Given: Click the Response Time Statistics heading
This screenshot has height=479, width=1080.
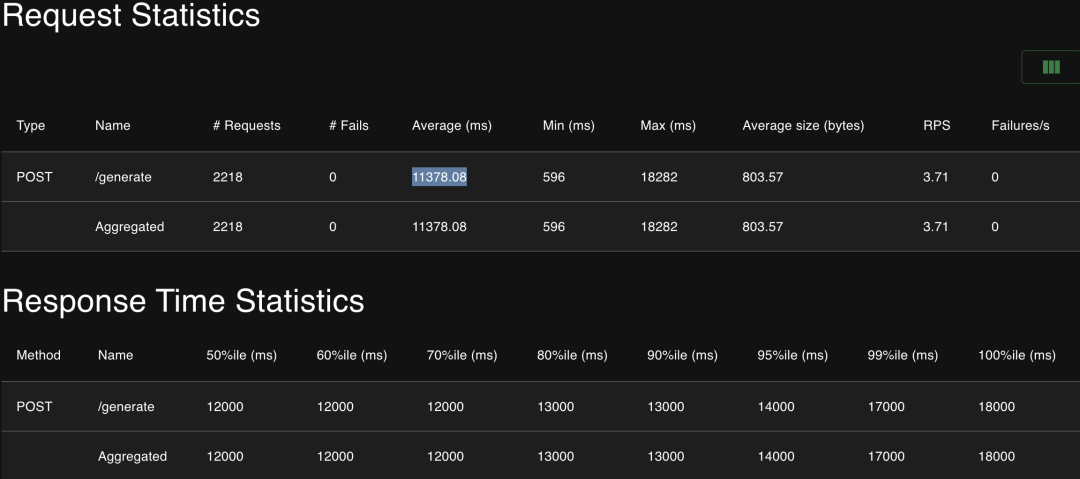Looking at the screenshot, I should [183, 301].
